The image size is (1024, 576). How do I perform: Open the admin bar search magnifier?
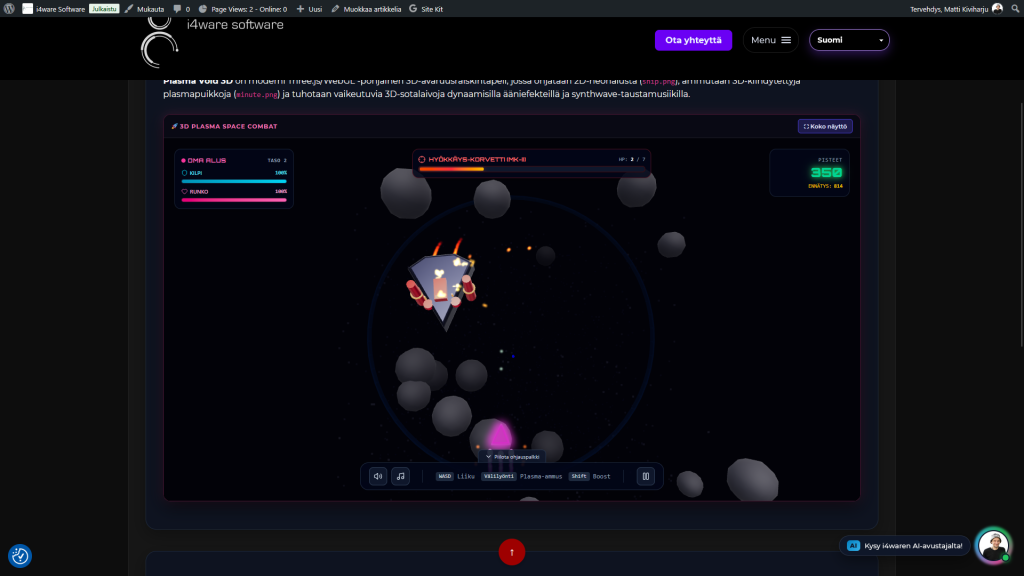[x=1016, y=8]
